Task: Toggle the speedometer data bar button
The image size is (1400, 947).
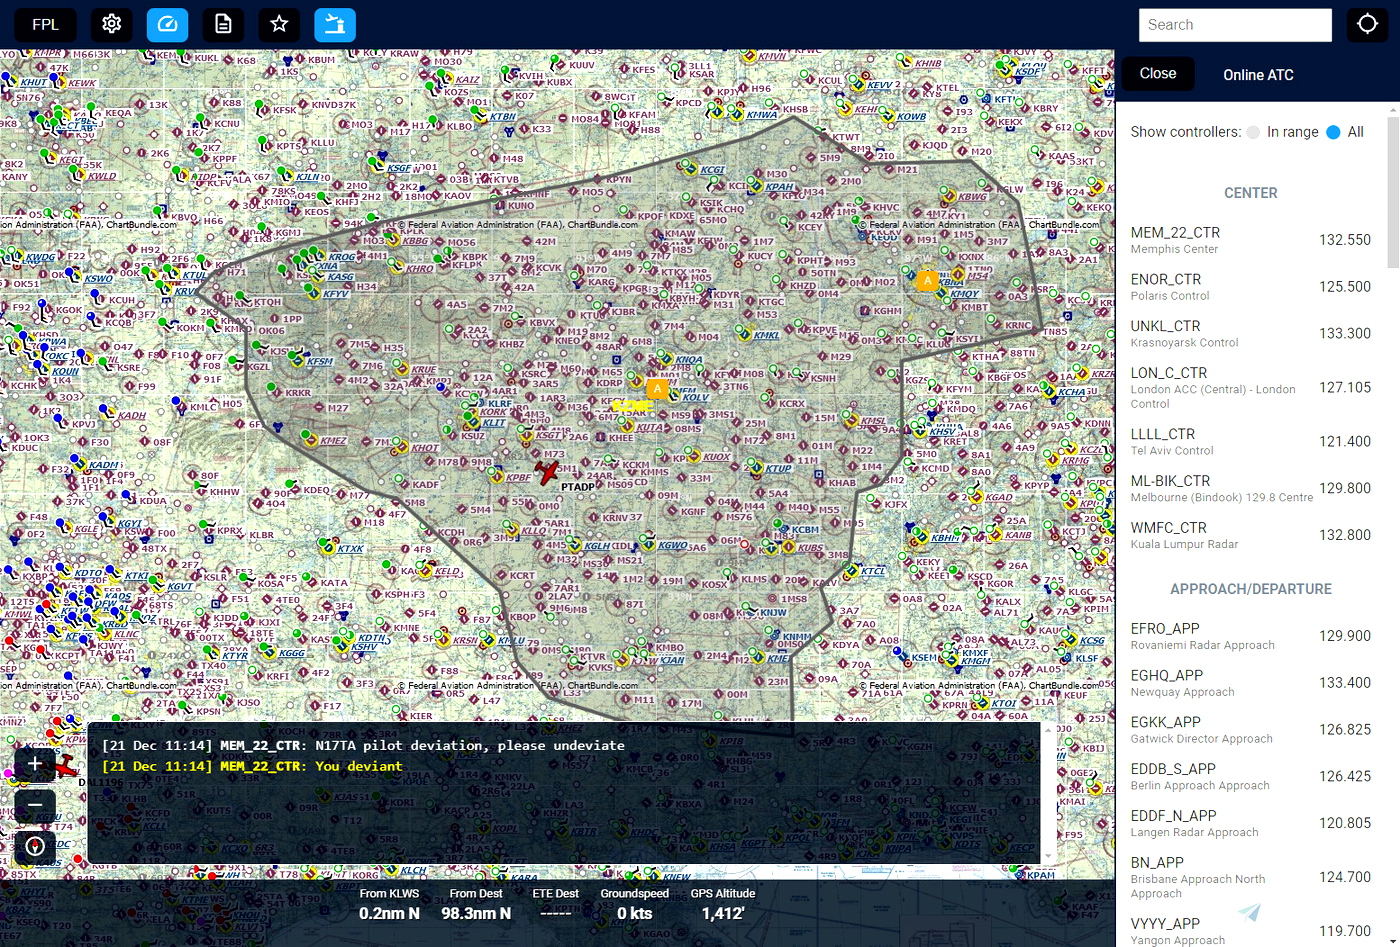Action: [167, 24]
